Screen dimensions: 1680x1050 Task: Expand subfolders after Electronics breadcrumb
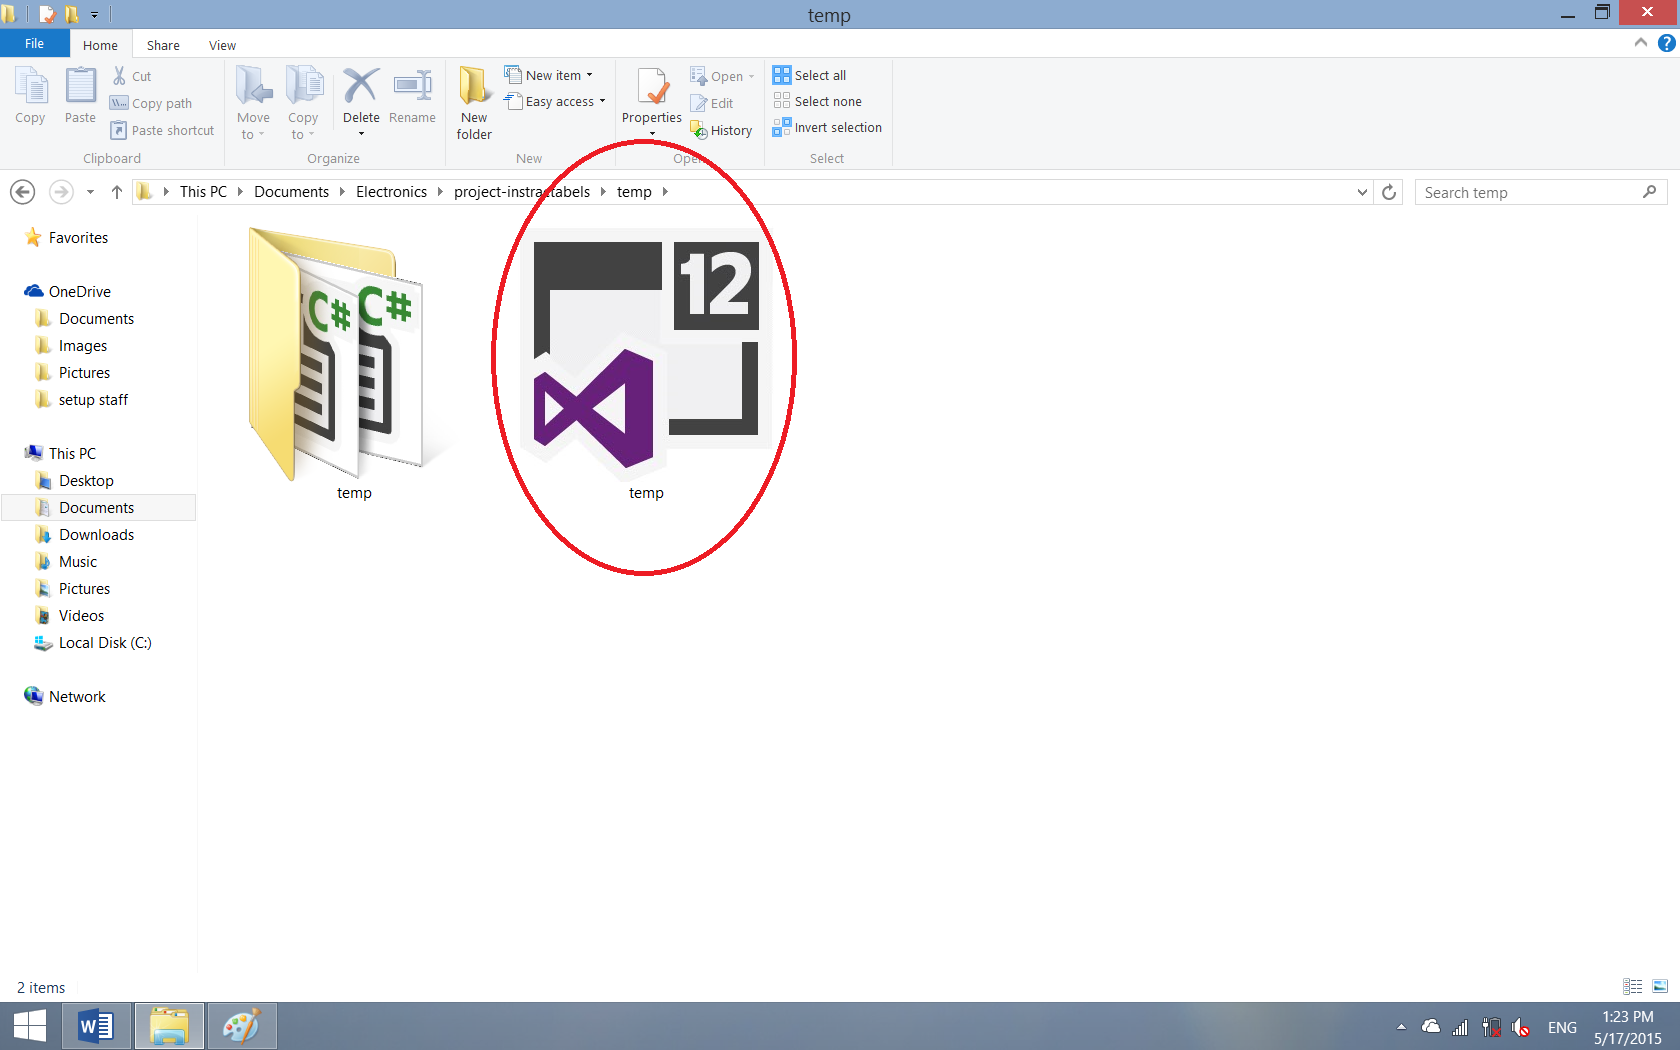[x=440, y=192]
